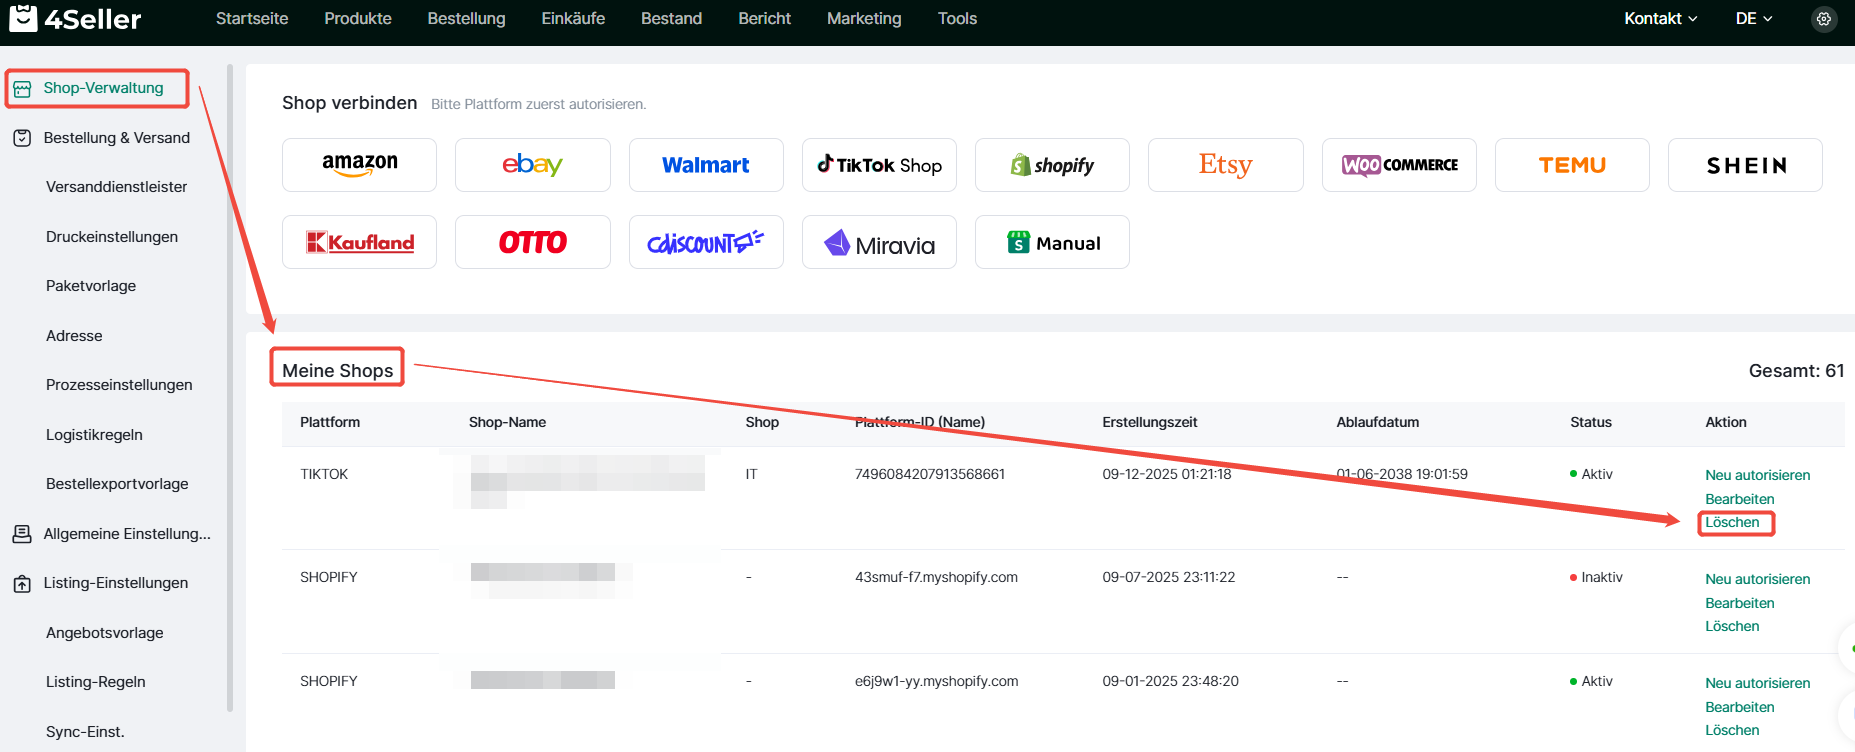
Task: Connect an Amazon shop
Action: tap(359, 165)
